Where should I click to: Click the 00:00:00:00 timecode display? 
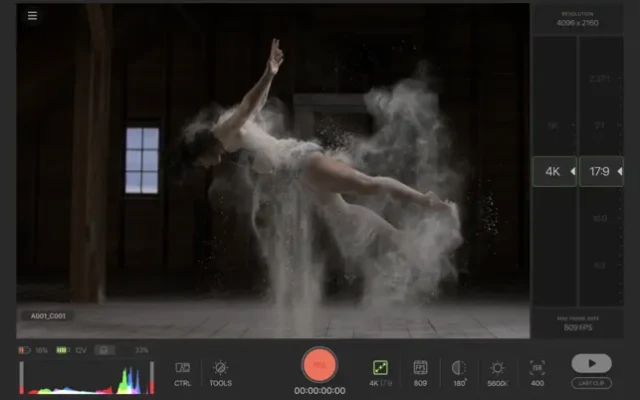320,390
